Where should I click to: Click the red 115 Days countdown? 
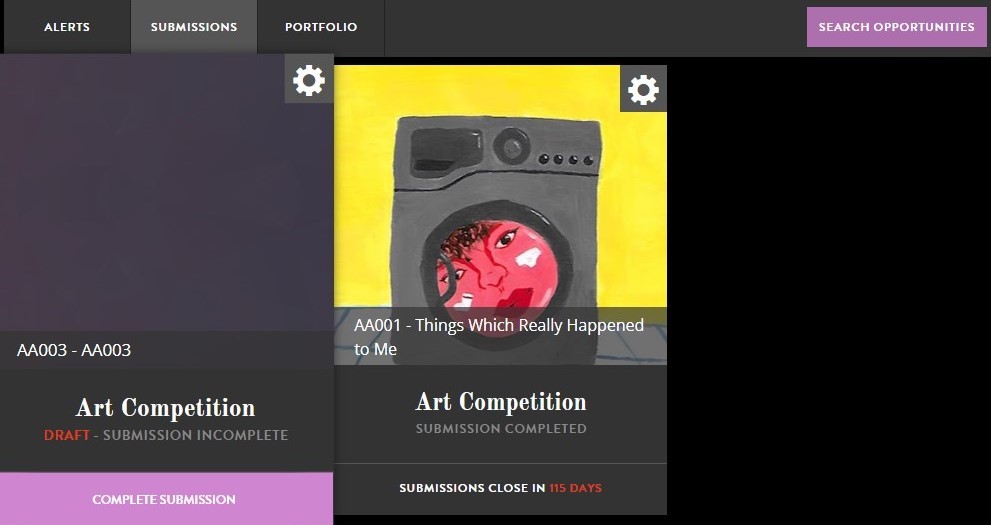point(575,488)
